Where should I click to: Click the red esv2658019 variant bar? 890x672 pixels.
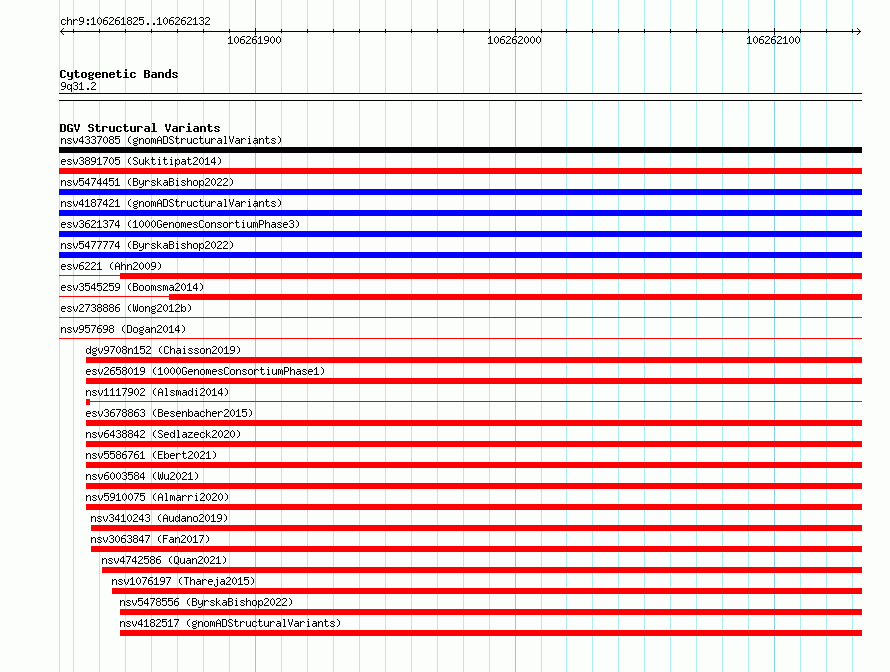(474, 381)
